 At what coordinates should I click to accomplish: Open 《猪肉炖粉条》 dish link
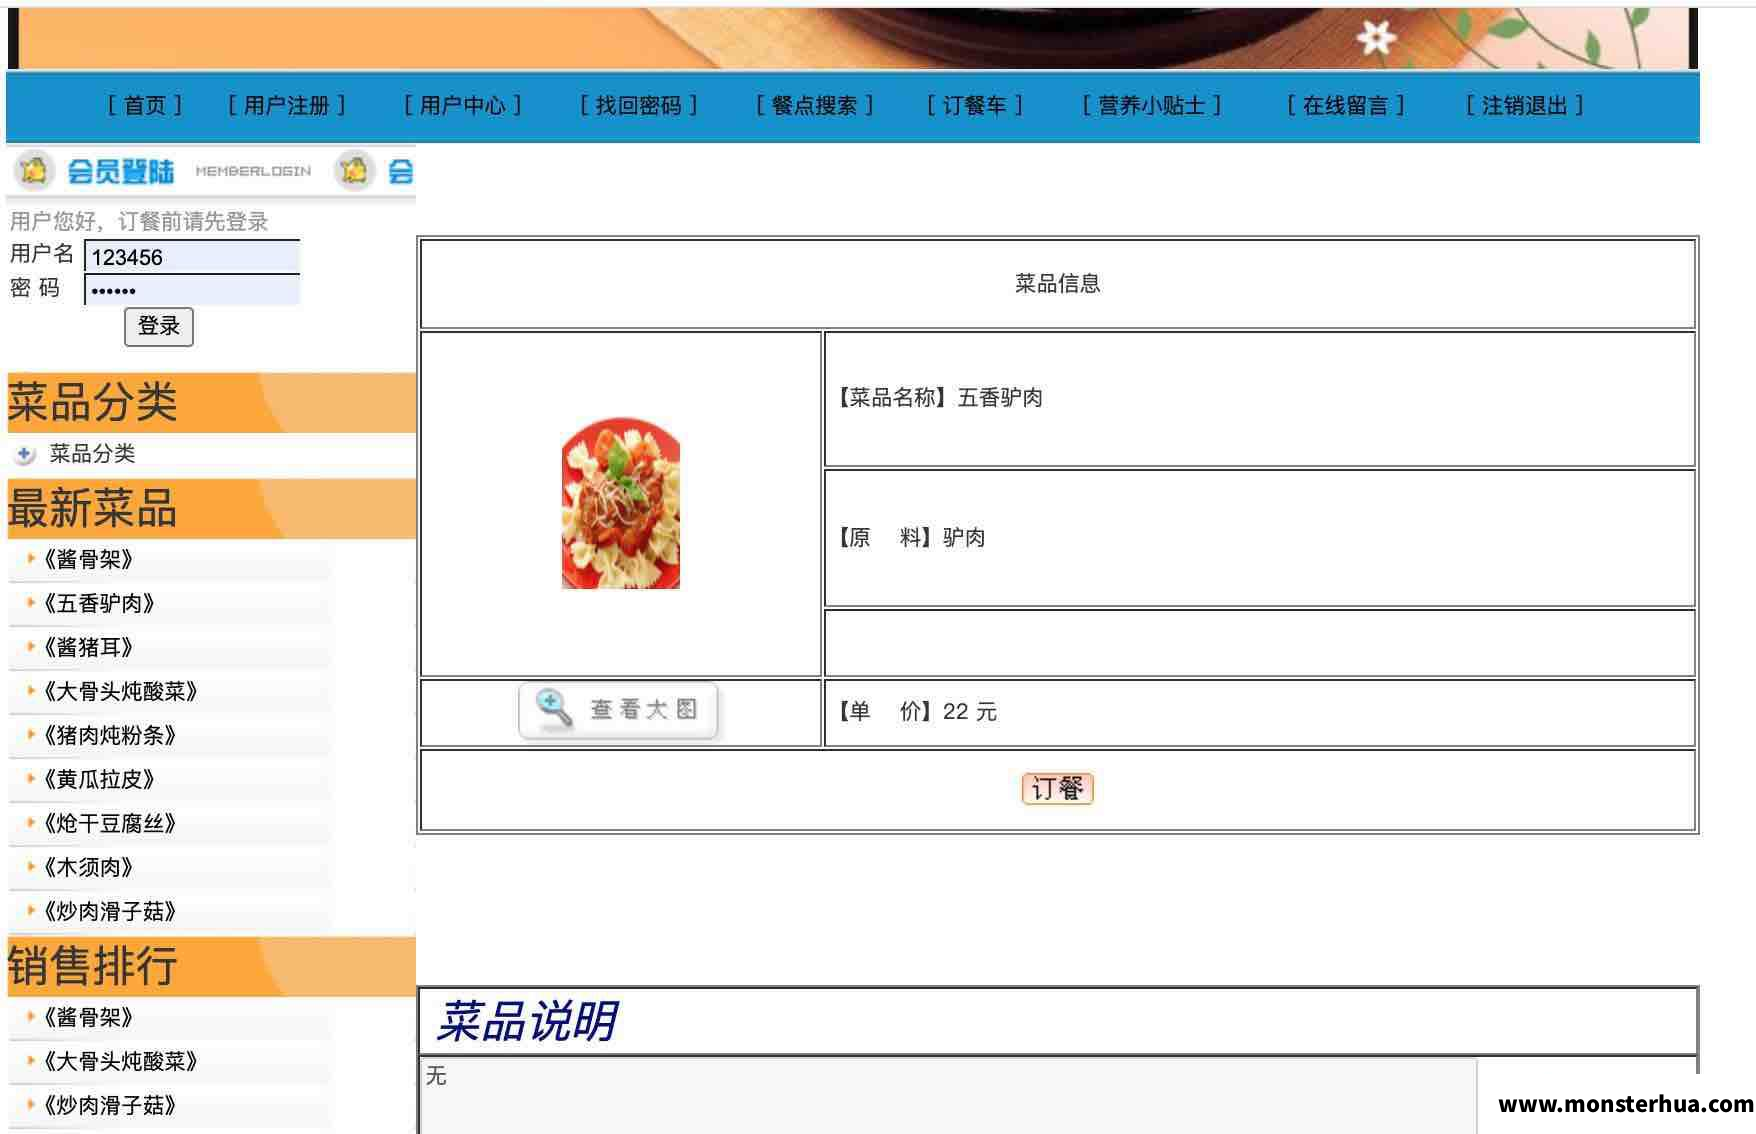pos(108,735)
